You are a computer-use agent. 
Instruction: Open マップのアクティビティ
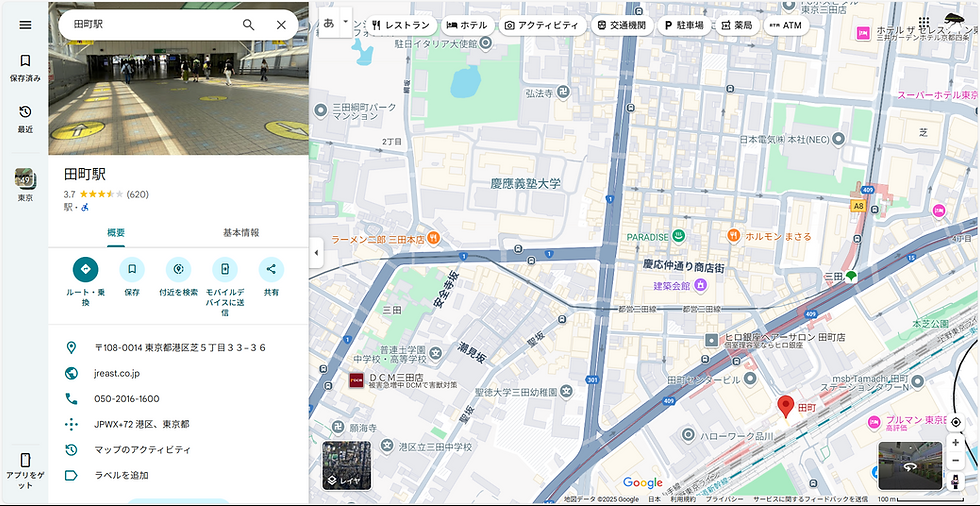(179, 450)
